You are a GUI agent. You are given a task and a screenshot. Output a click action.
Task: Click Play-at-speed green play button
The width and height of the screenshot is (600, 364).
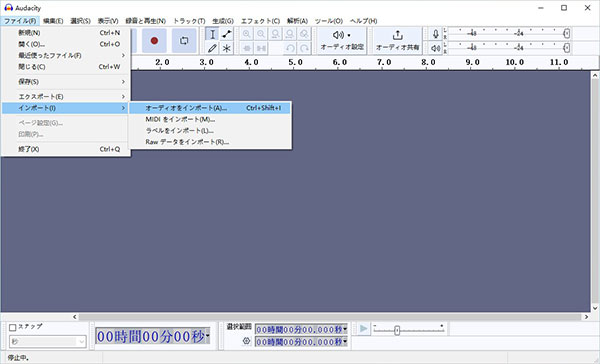coord(364,328)
